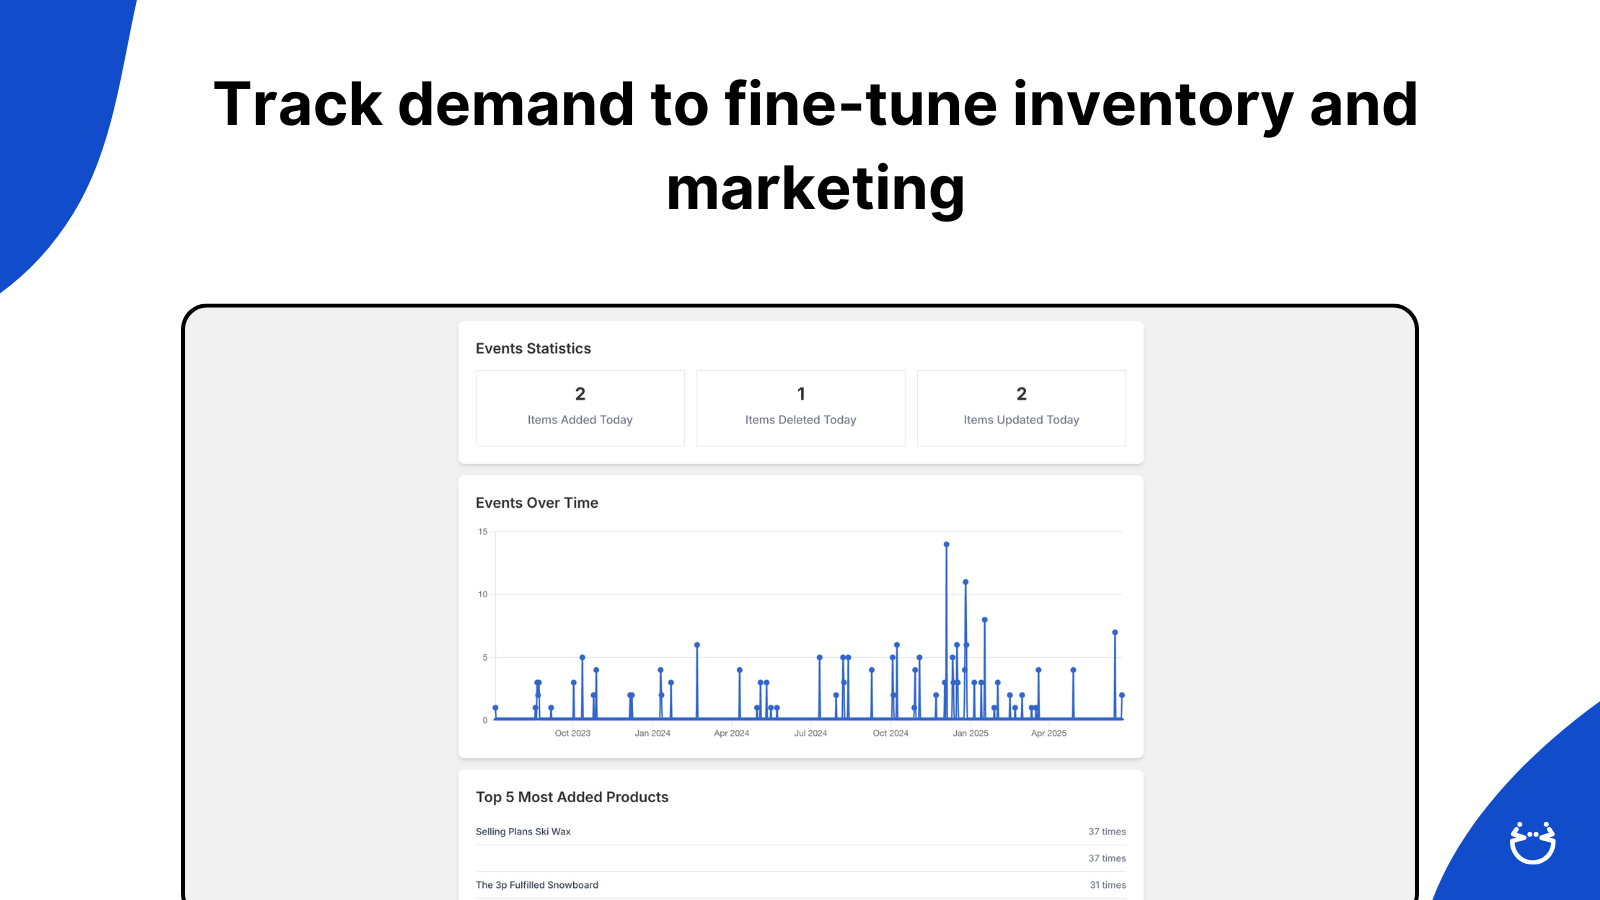Click the Events Statistics heading
This screenshot has height=900, width=1600.
[533, 348]
